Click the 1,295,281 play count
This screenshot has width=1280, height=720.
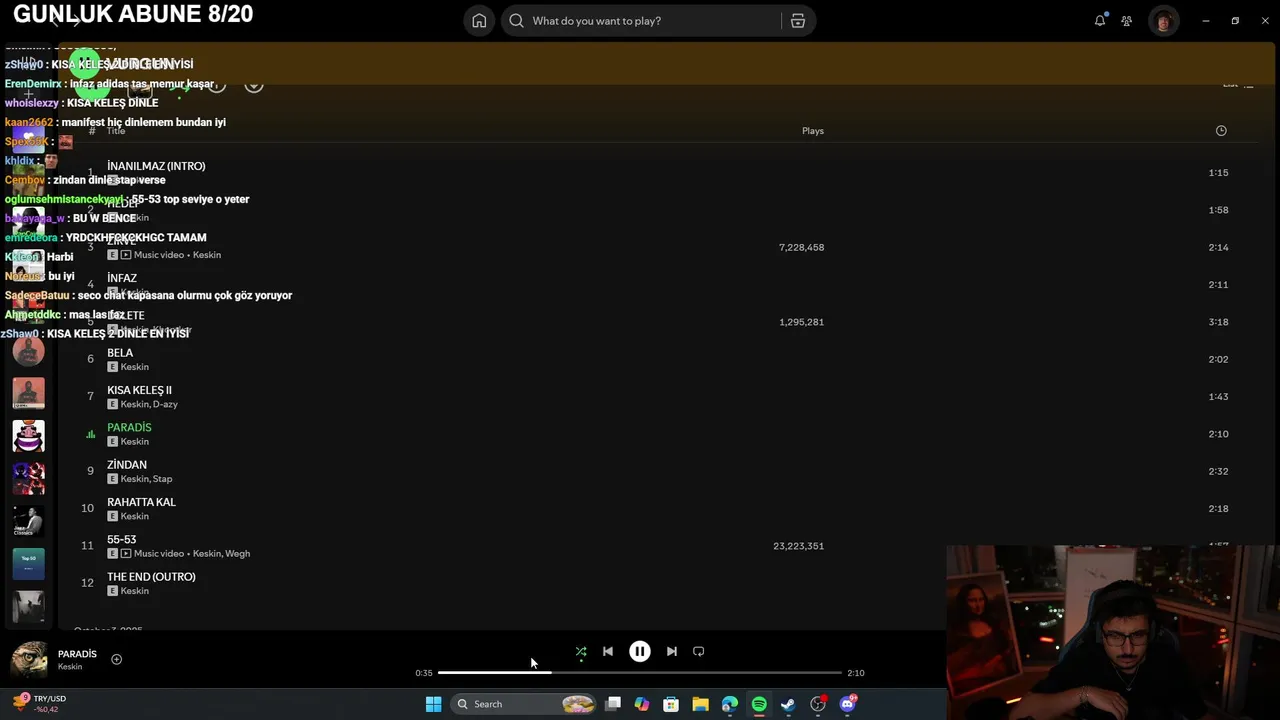pyautogui.click(x=802, y=322)
